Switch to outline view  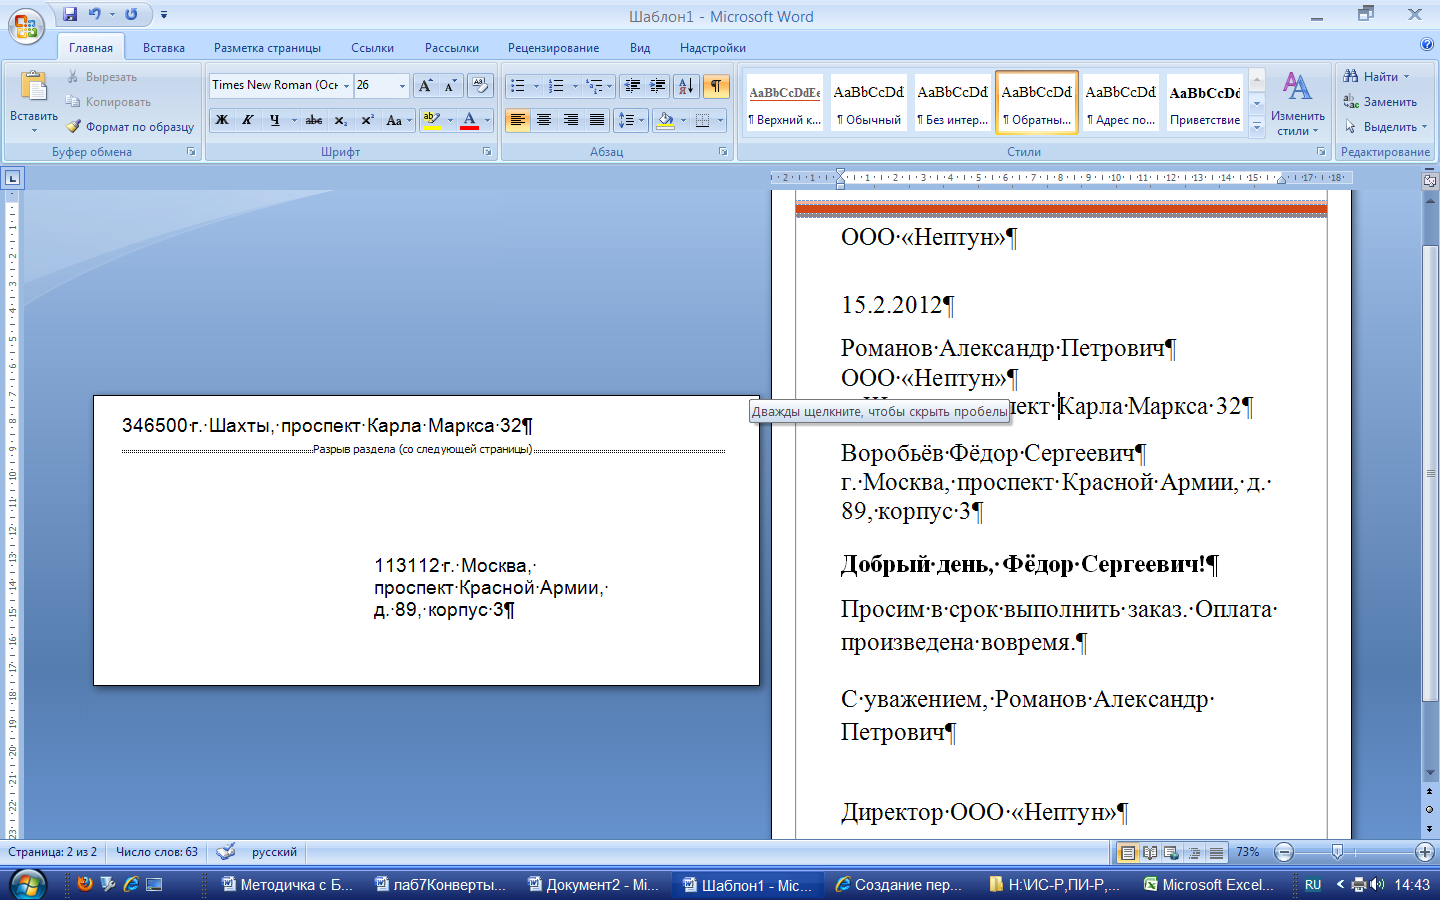point(1194,853)
